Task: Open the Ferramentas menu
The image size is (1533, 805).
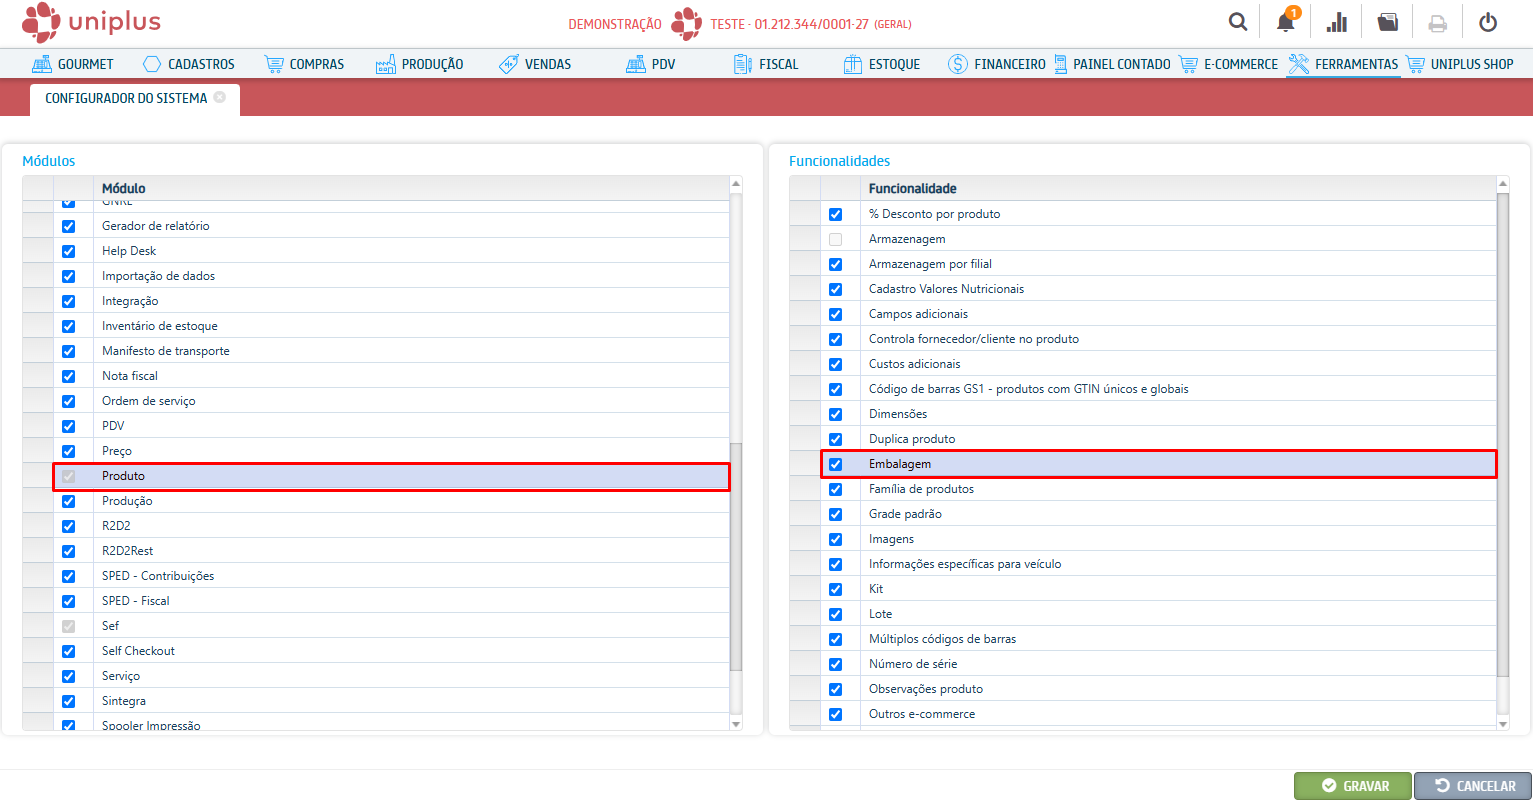Action: pyautogui.click(x=1343, y=64)
